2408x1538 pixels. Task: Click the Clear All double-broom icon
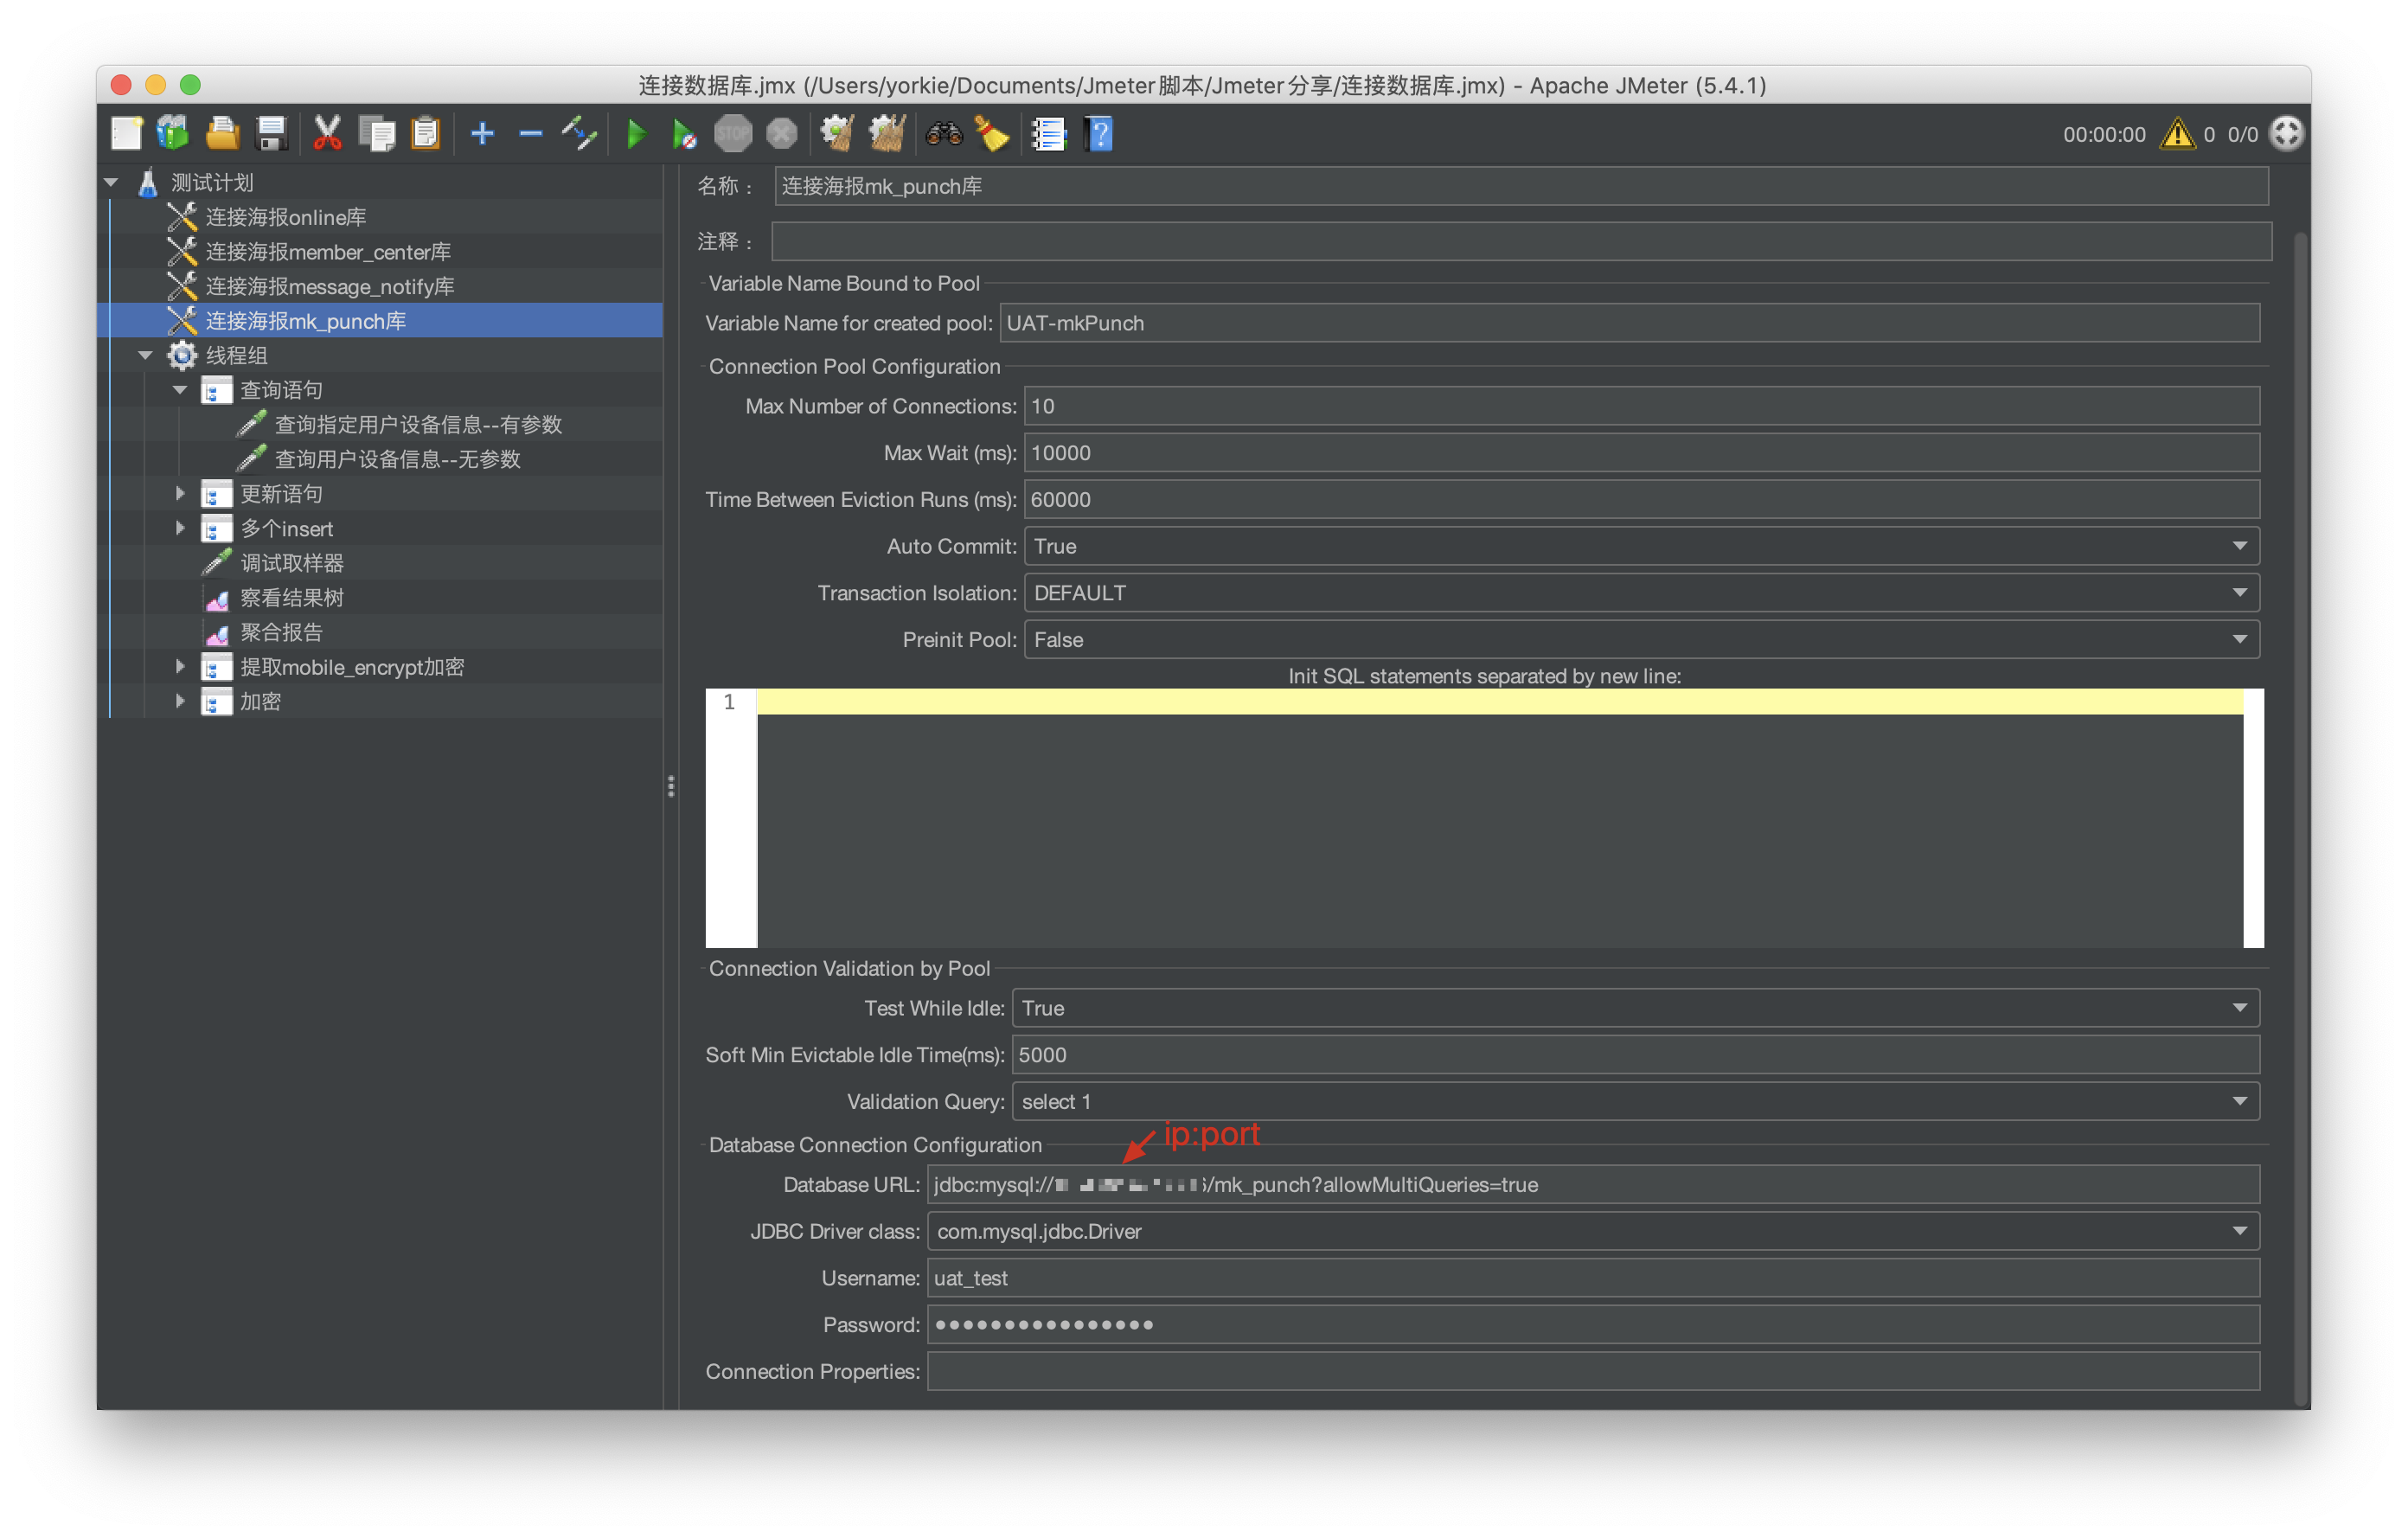(886, 134)
